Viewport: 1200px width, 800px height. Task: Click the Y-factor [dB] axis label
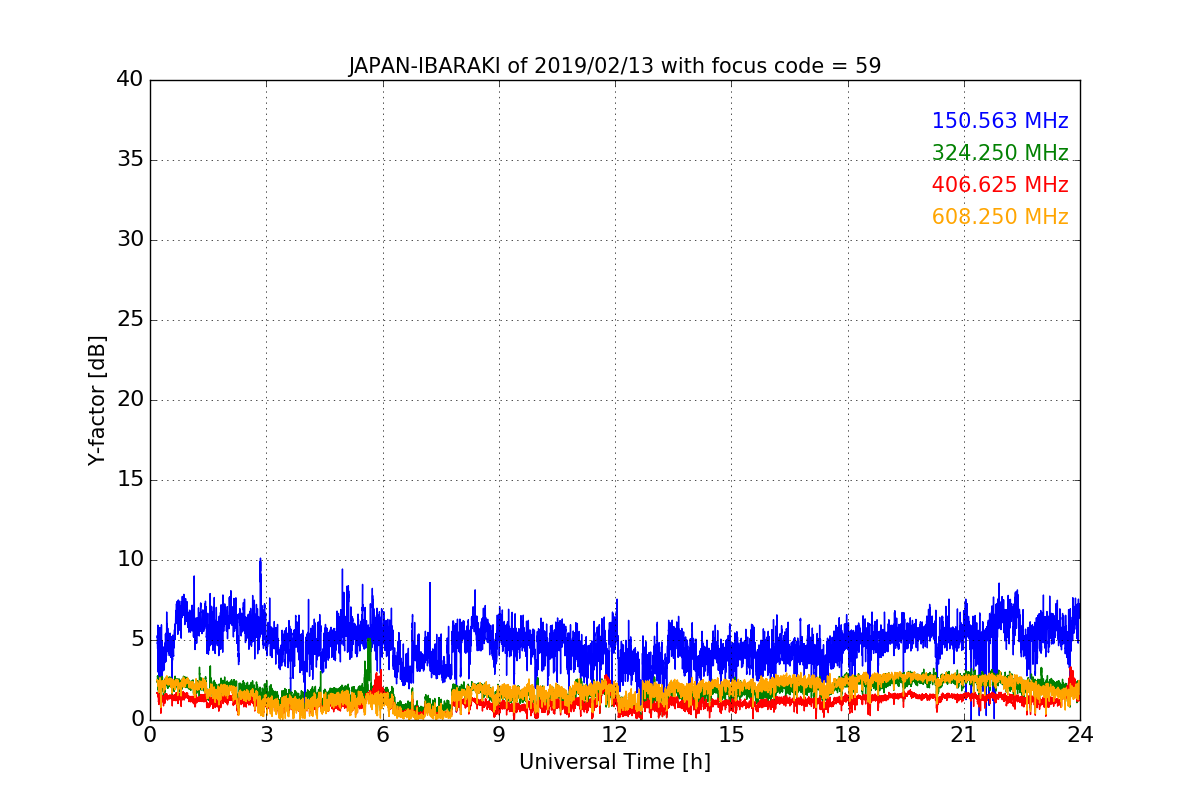(x=96, y=400)
